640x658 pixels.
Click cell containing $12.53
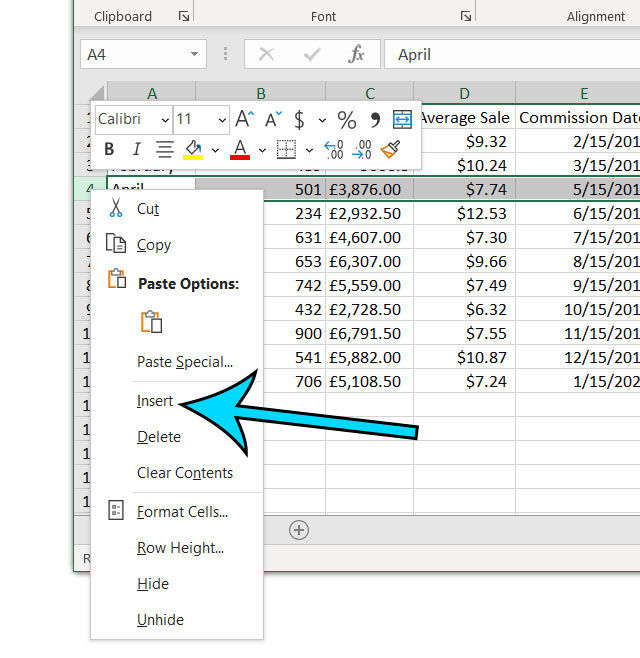[465, 214]
